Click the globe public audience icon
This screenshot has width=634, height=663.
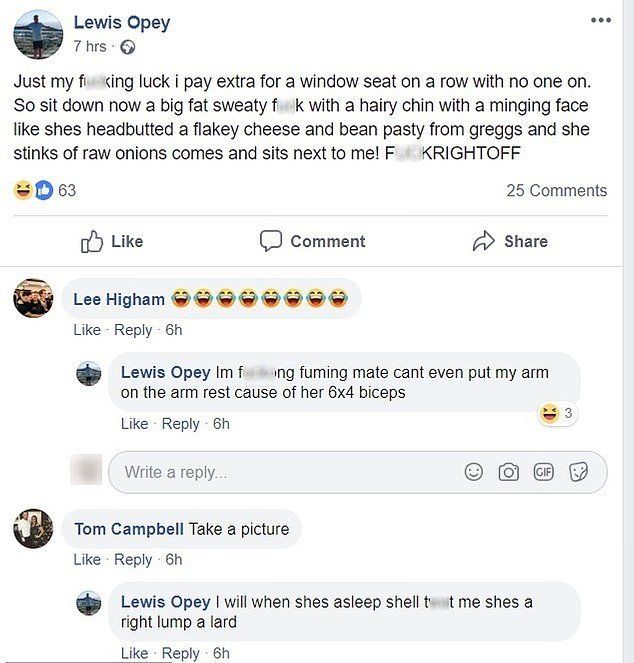pos(127,46)
